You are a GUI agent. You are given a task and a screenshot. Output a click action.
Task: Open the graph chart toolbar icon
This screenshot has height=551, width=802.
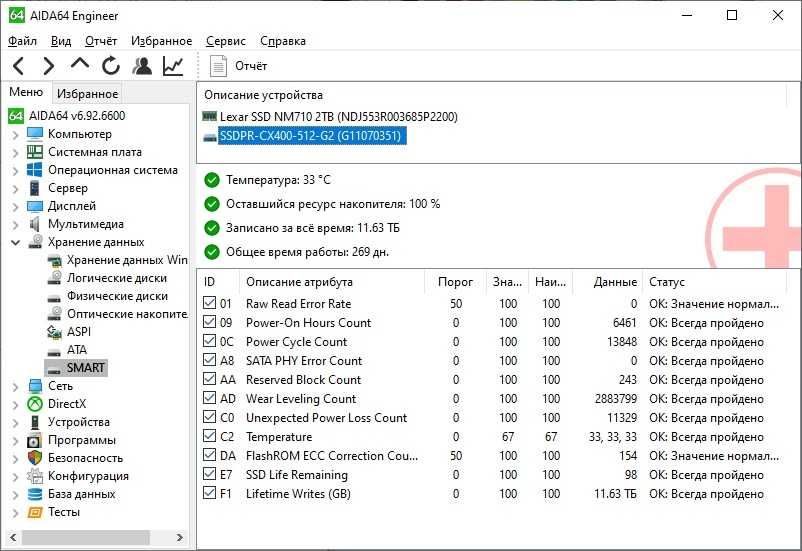(173, 66)
